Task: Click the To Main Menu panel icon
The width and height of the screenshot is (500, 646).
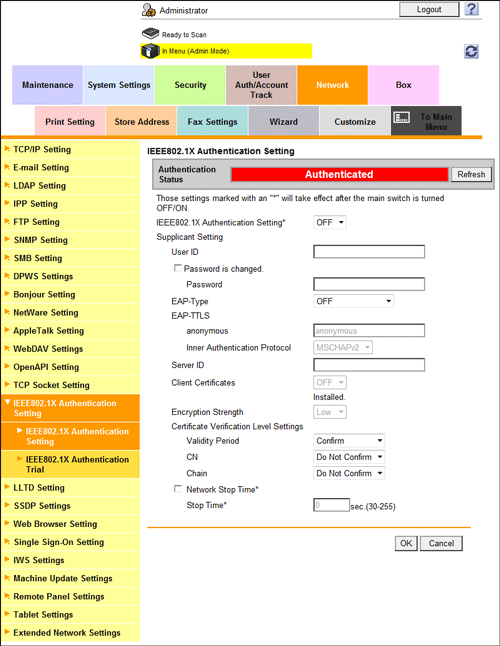Action: pyautogui.click(x=402, y=118)
